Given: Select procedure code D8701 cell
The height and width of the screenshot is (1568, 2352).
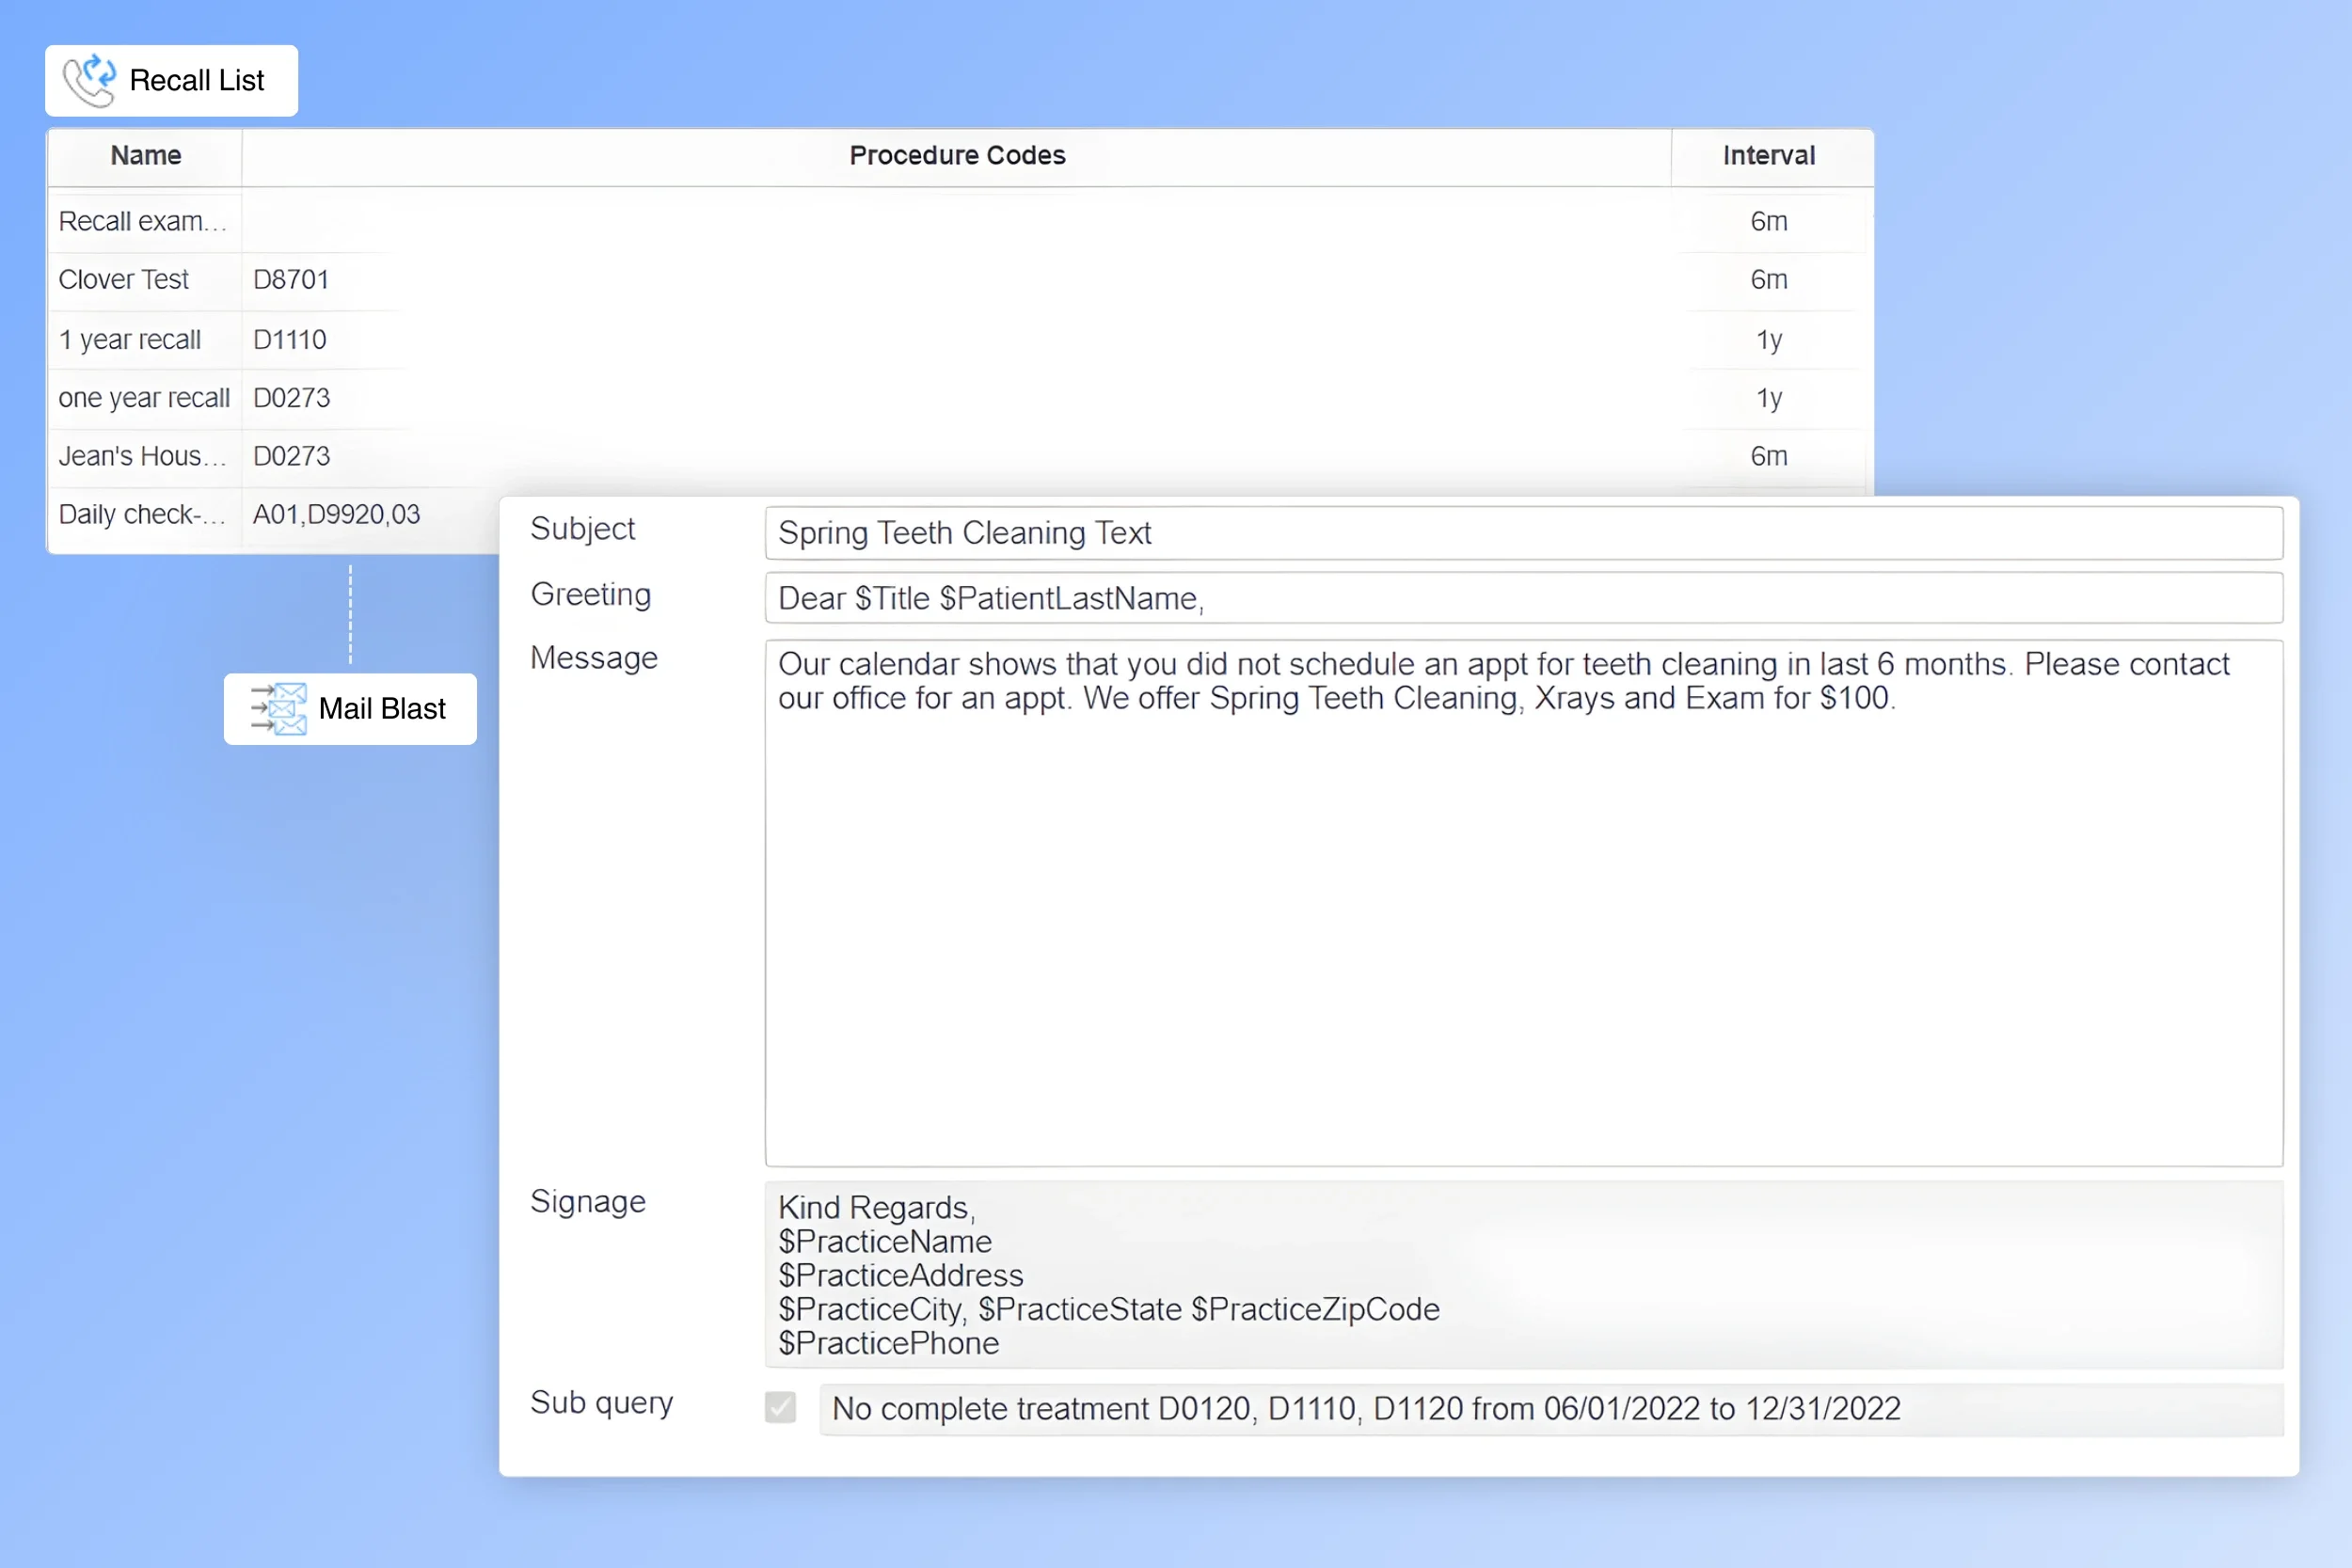Looking at the screenshot, I should 290,279.
